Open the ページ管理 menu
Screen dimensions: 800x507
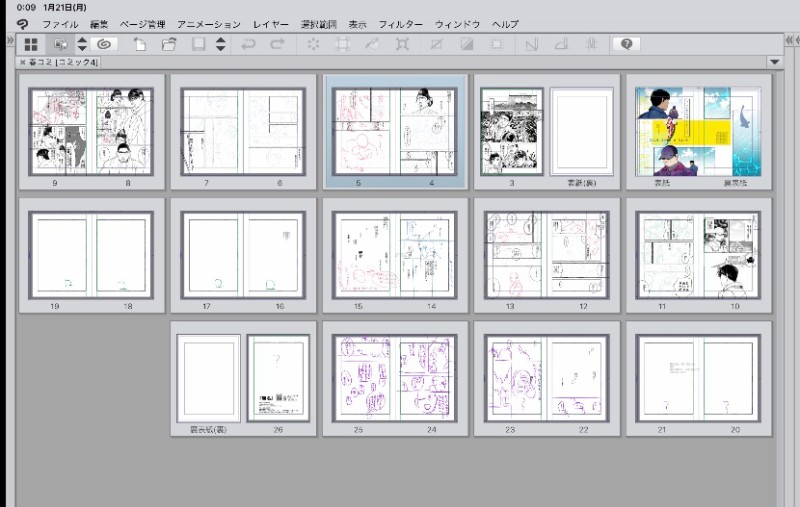pos(142,24)
